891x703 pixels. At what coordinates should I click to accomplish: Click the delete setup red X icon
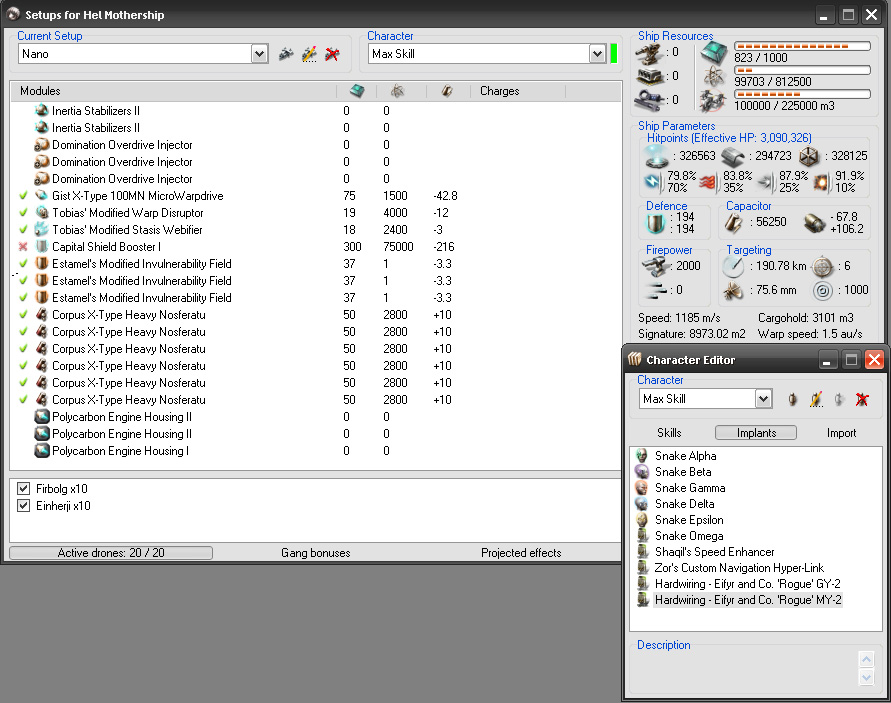click(332, 54)
